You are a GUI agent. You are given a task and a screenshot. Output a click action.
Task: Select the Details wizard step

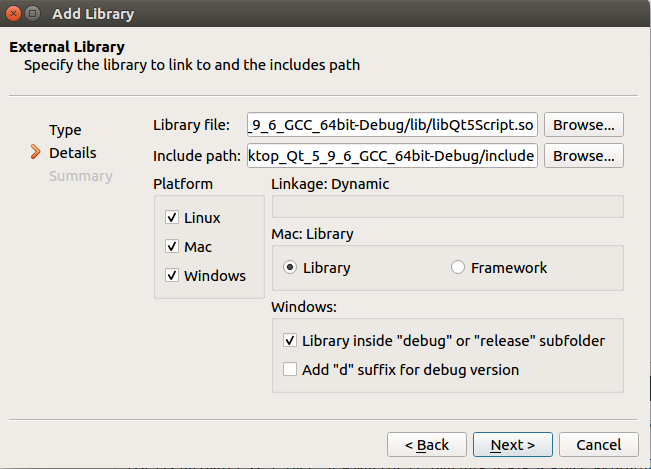tap(73, 153)
